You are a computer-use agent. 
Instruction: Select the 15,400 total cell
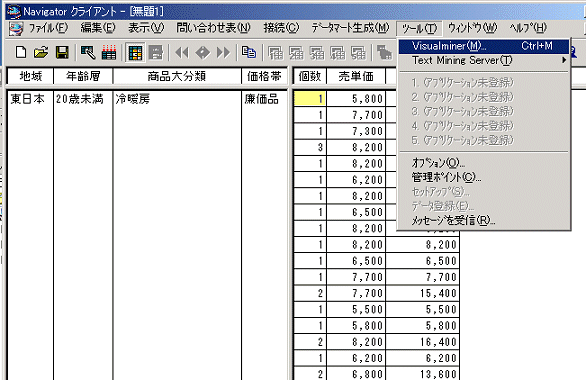pyautogui.click(x=423, y=293)
